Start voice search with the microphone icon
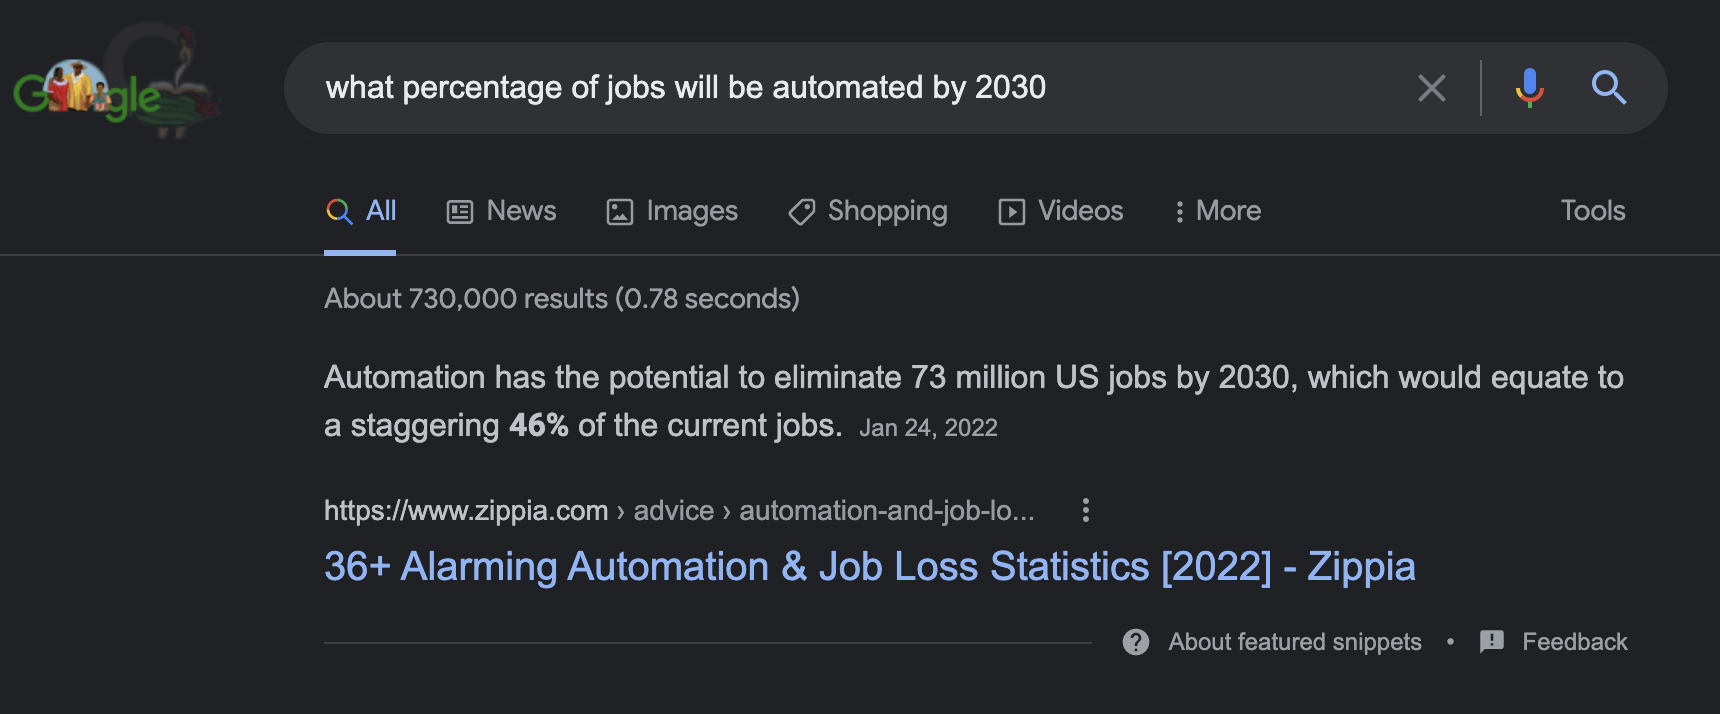The height and width of the screenshot is (714, 1720). pyautogui.click(x=1529, y=88)
